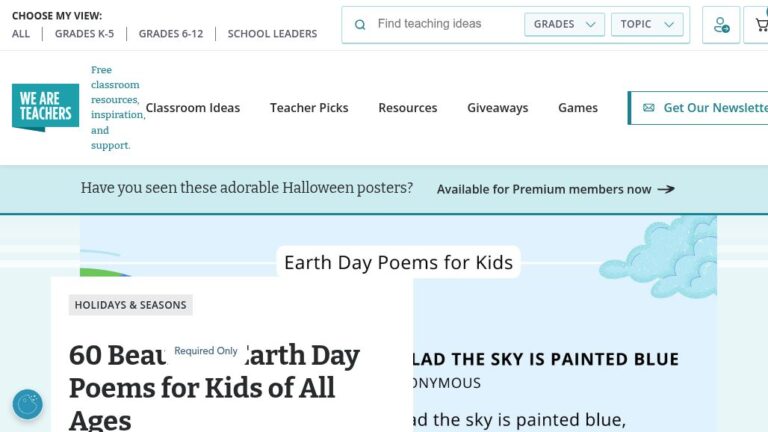
Task: Click the Premium members arrow icon
Action: [666, 189]
